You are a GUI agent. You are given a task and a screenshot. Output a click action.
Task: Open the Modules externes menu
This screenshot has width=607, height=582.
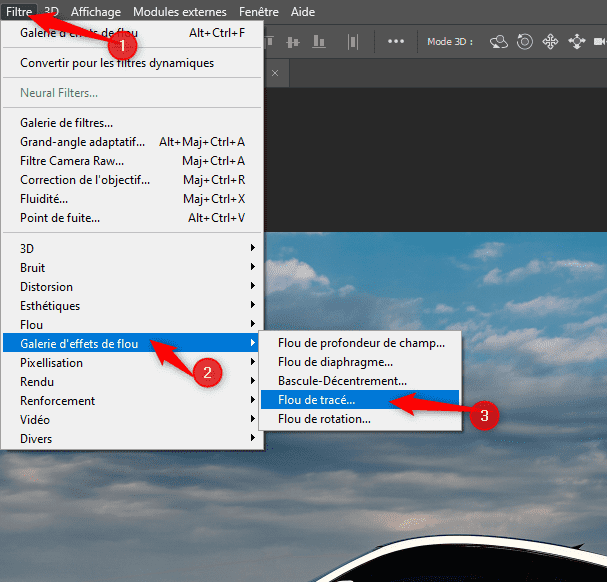coord(180,12)
